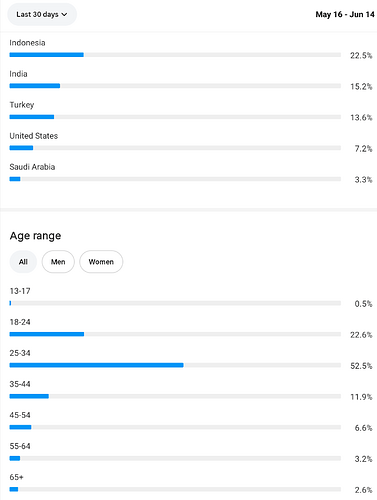Click the 13-17 age label
Screen dimensions: 377x500
pyautogui.click(x=20, y=291)
